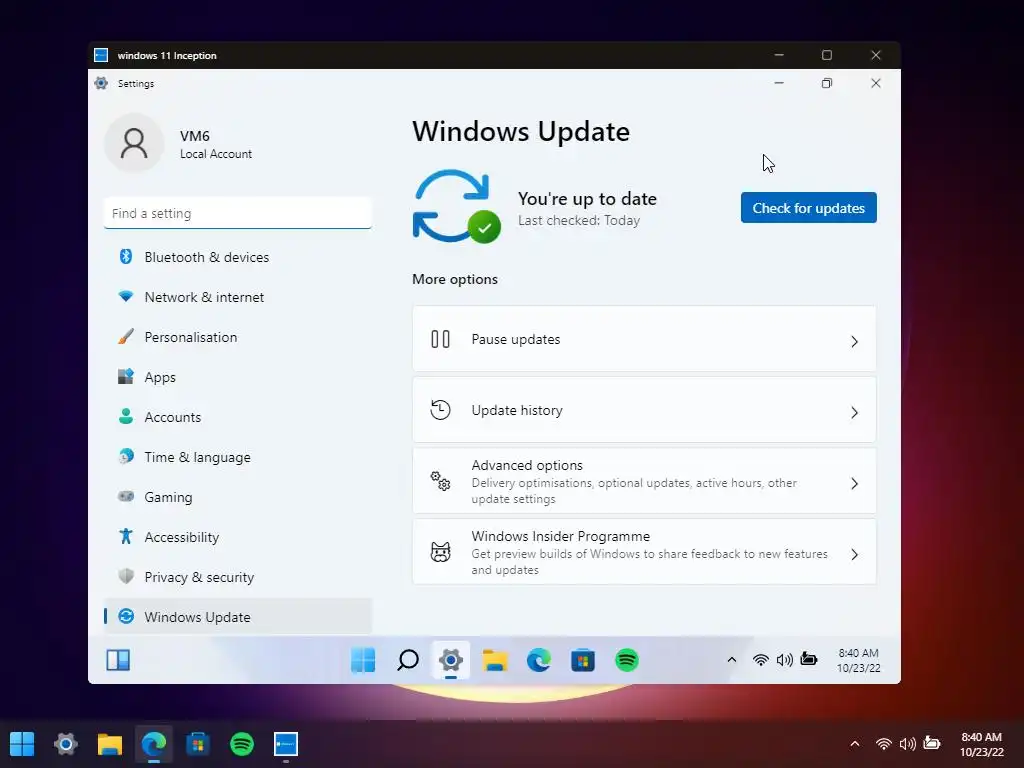Expand the Advanced options chevron
The width and height of the screenshot is (1024, 768).
(854, 483)
